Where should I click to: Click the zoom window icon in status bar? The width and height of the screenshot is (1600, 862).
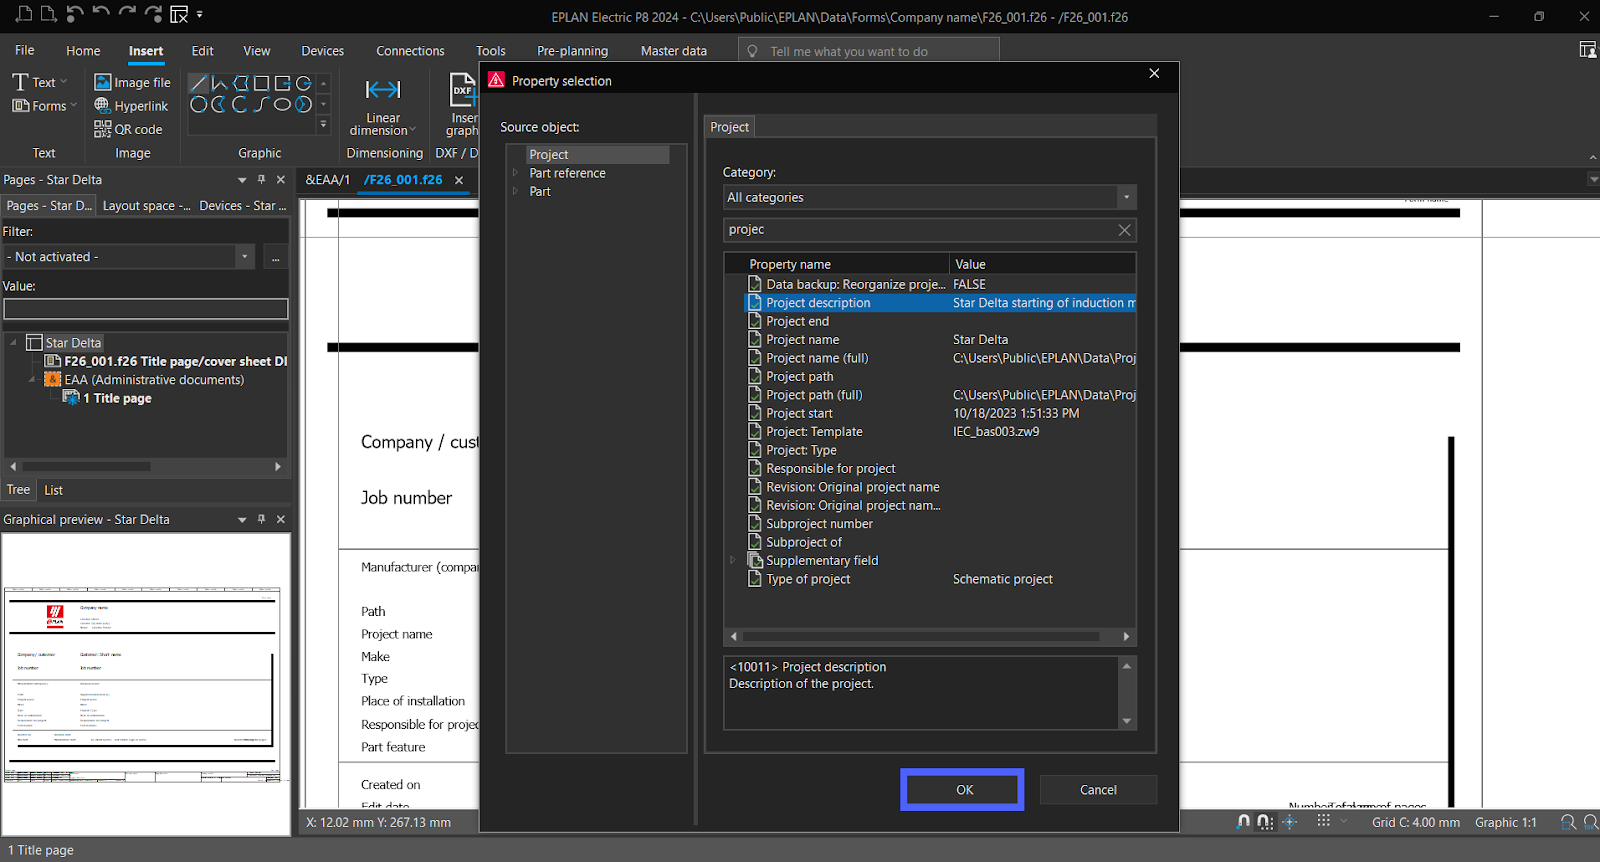click(x=1568, y=822)
